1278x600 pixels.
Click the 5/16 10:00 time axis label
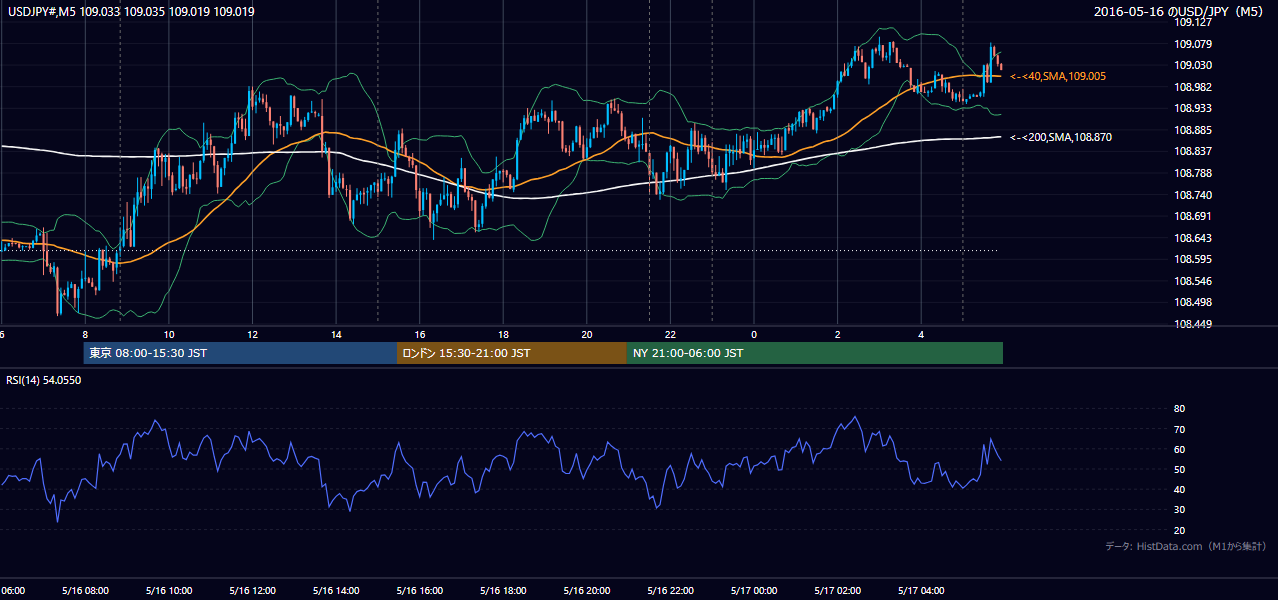click(168, 590)
